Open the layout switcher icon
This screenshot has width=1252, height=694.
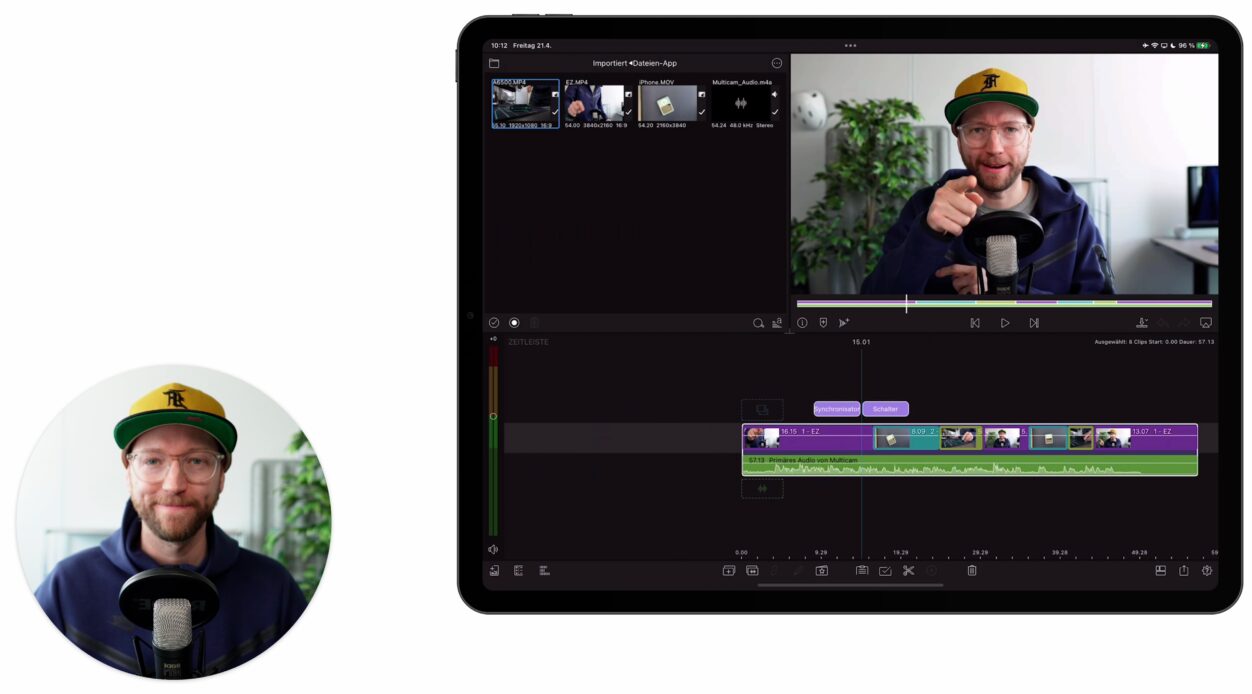1161,571
